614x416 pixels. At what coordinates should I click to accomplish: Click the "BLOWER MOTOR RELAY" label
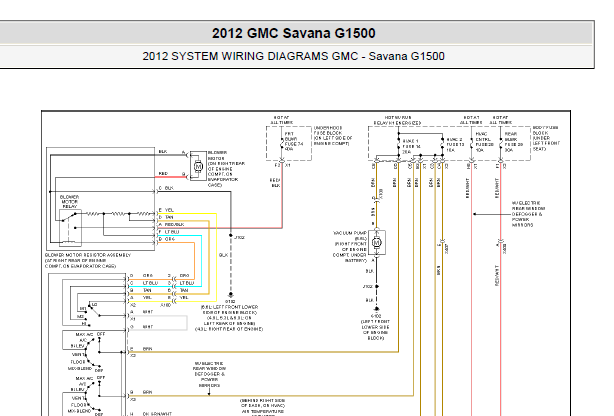point(69,202)
